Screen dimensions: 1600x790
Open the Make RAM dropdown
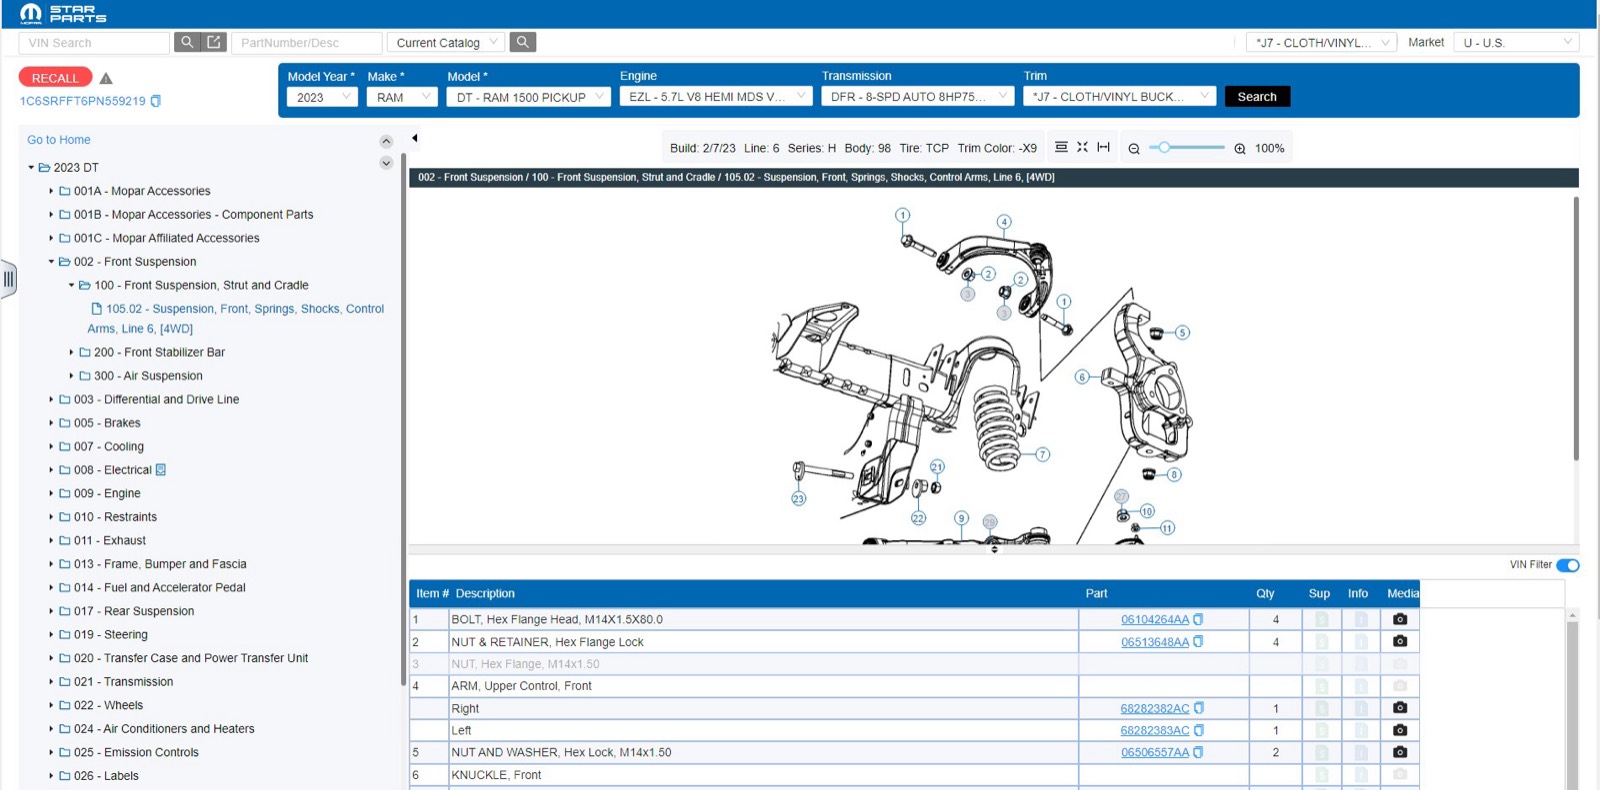pyautogui.click(x=402, y=97)
